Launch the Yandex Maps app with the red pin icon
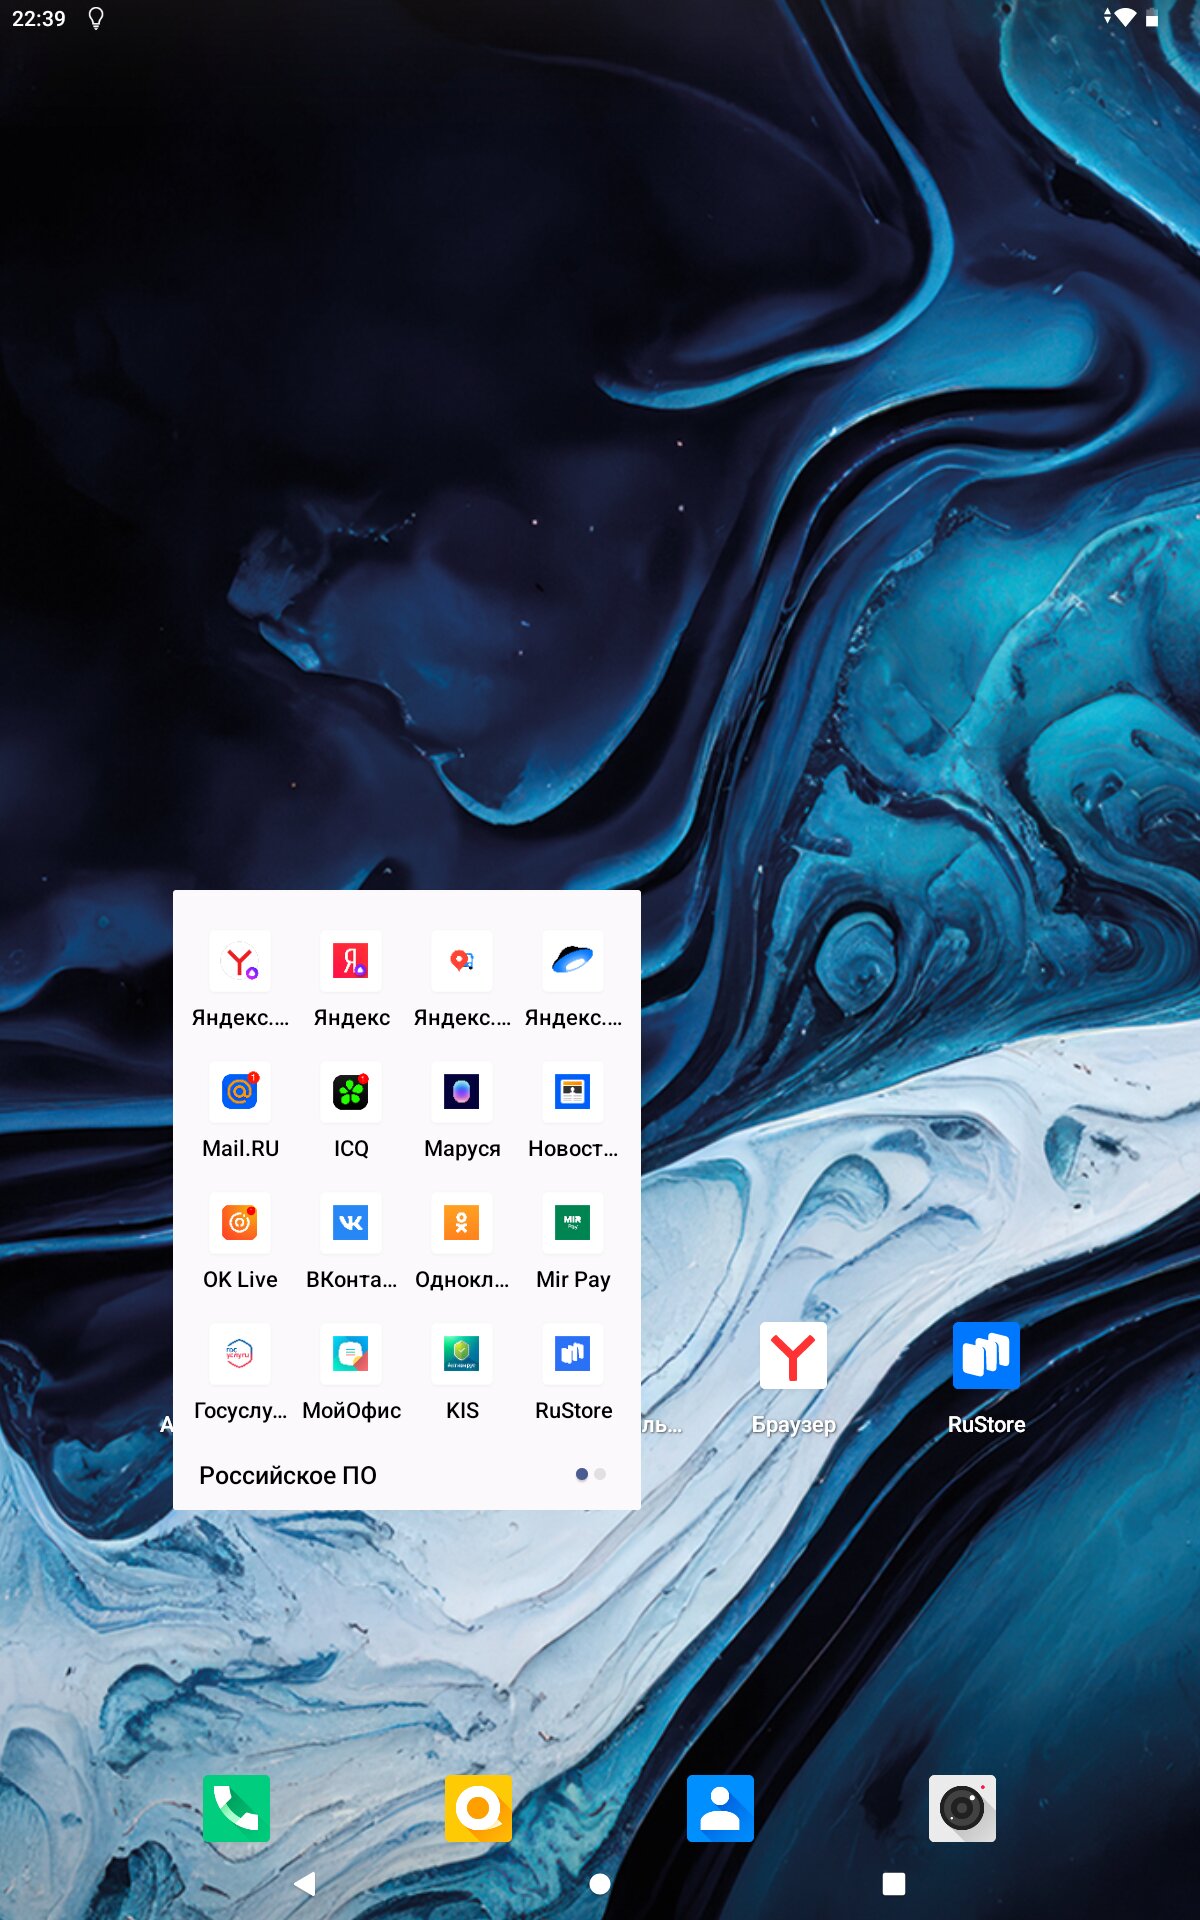The image size is (1200, 1920). pos(462,961)
